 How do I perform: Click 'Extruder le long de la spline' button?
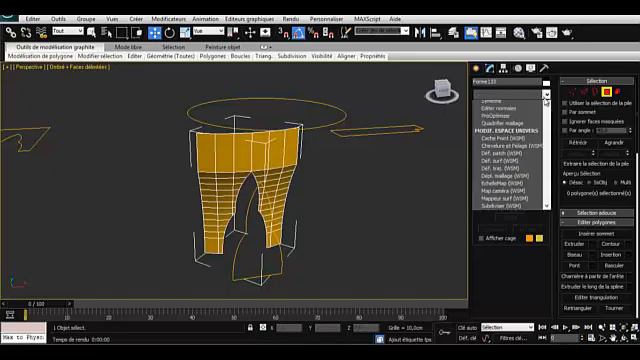593,287
